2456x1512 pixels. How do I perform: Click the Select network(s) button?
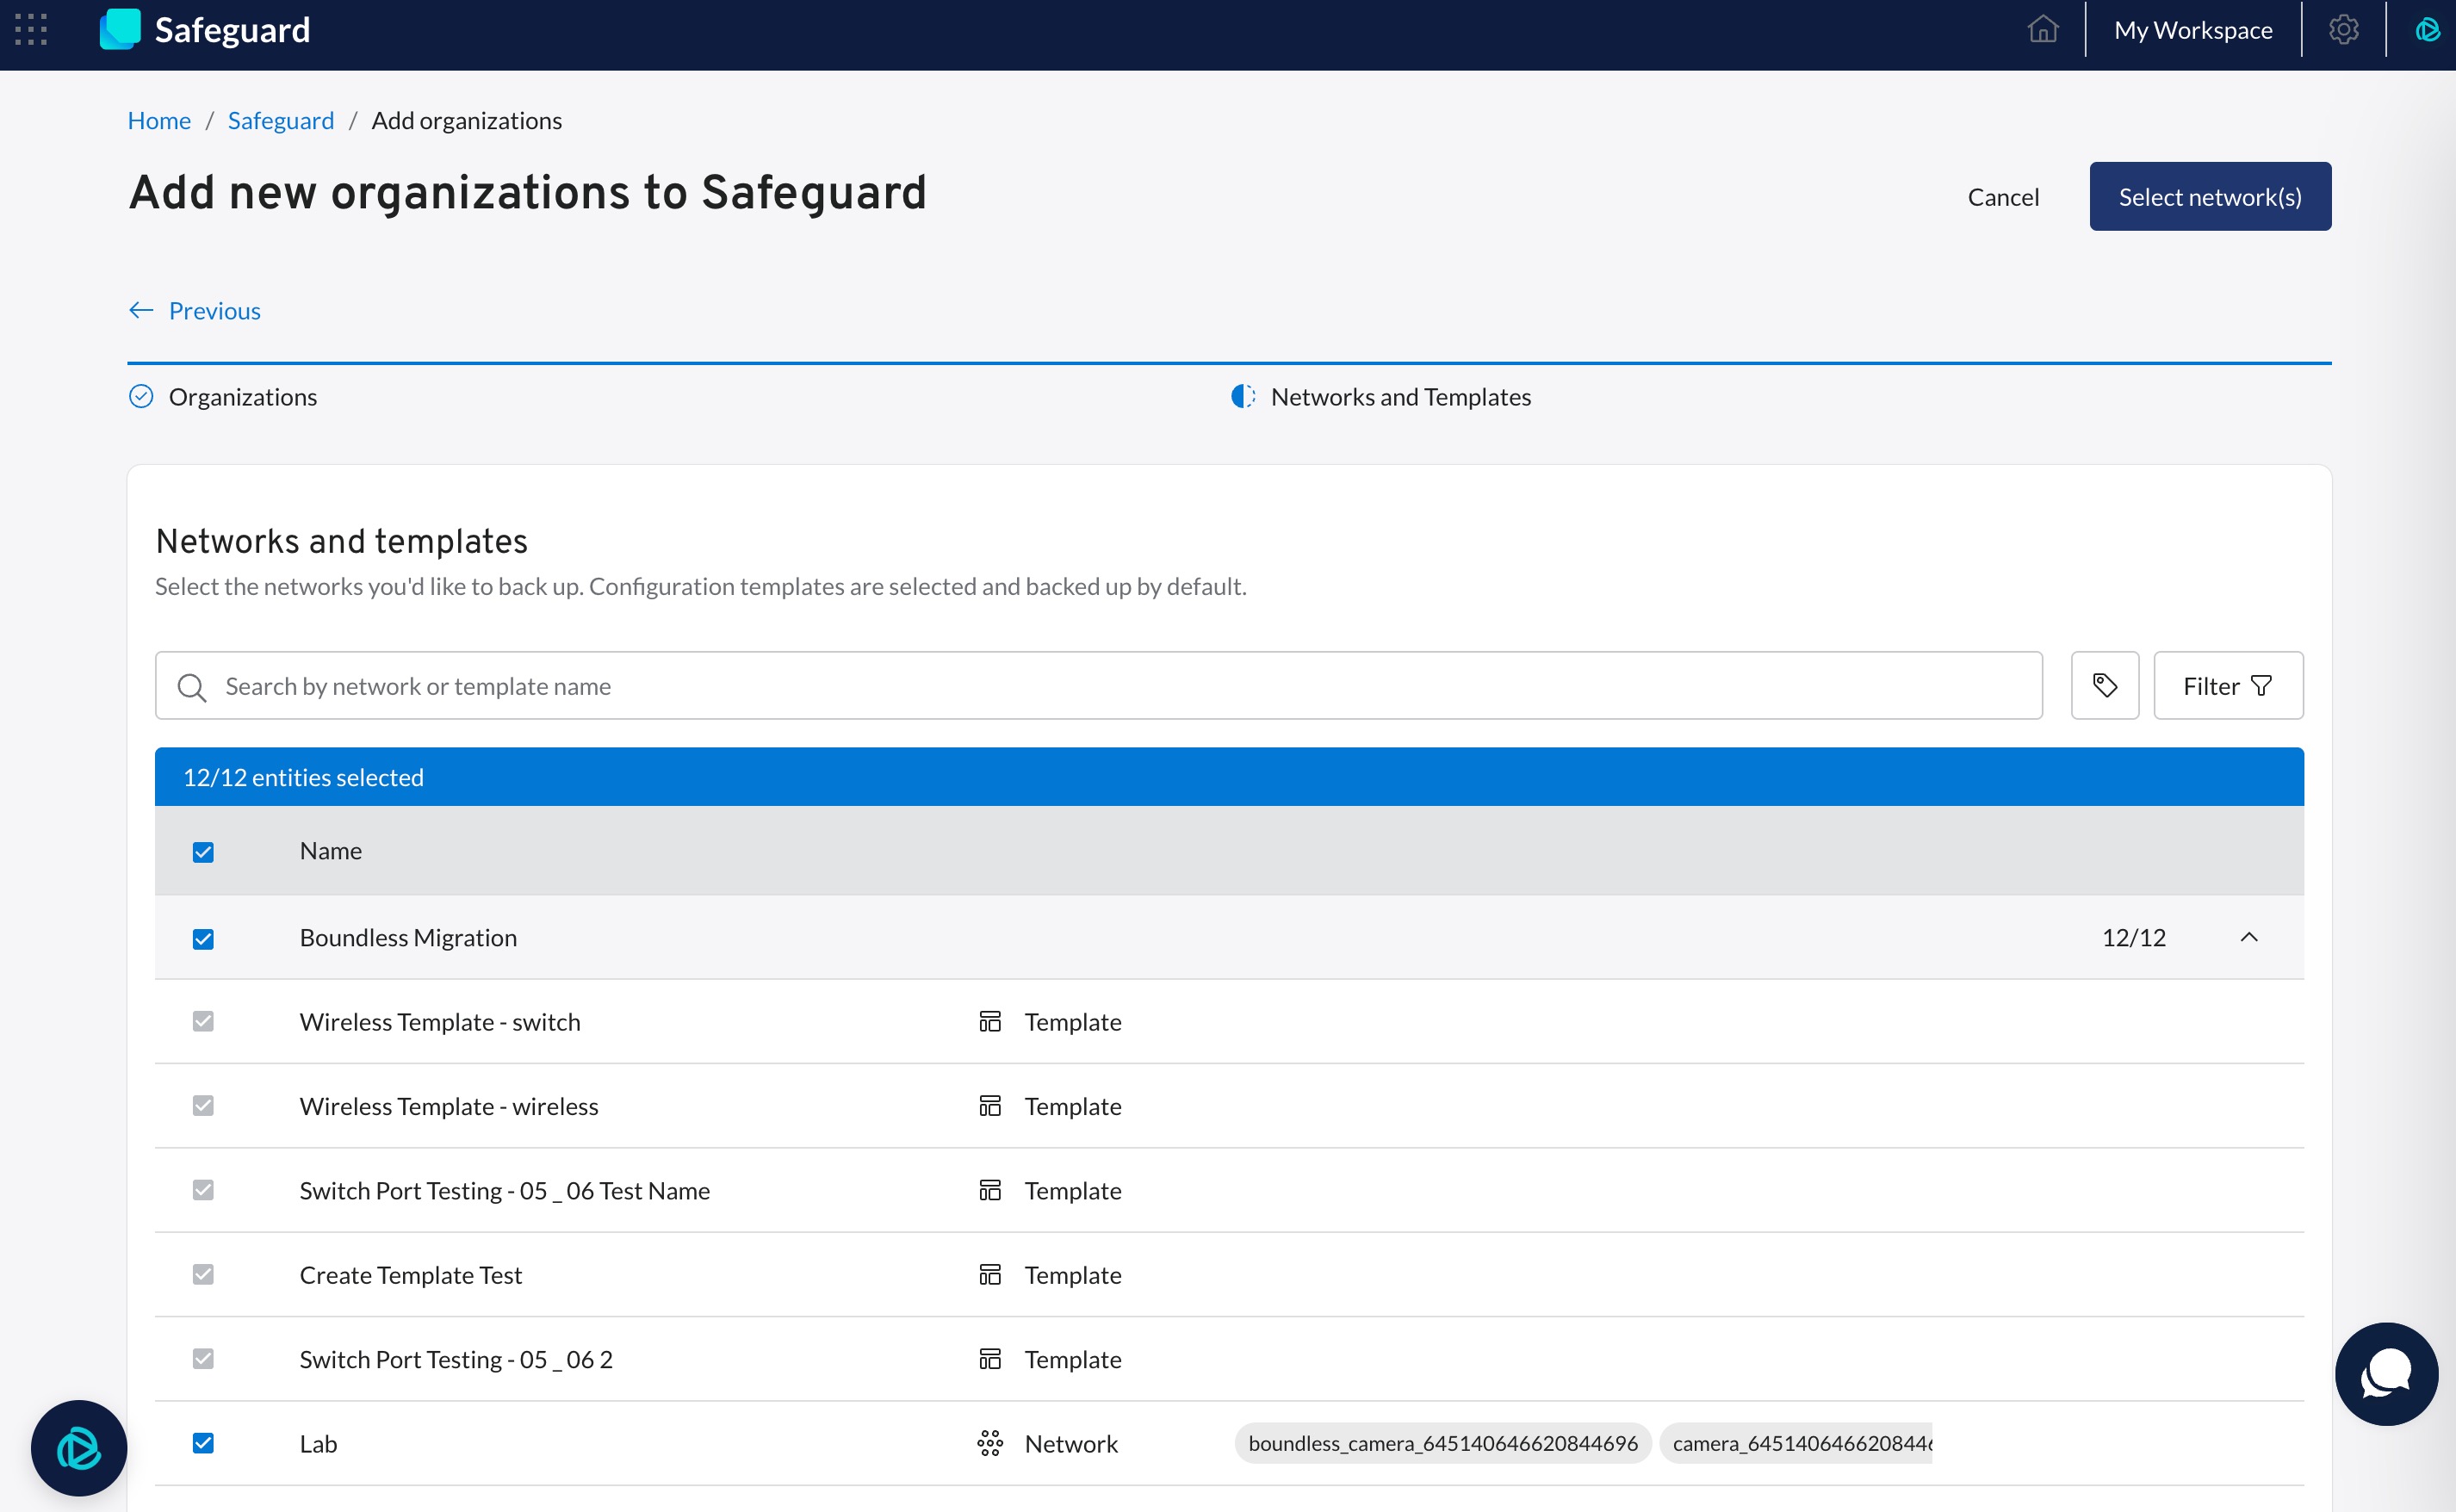2209,197
